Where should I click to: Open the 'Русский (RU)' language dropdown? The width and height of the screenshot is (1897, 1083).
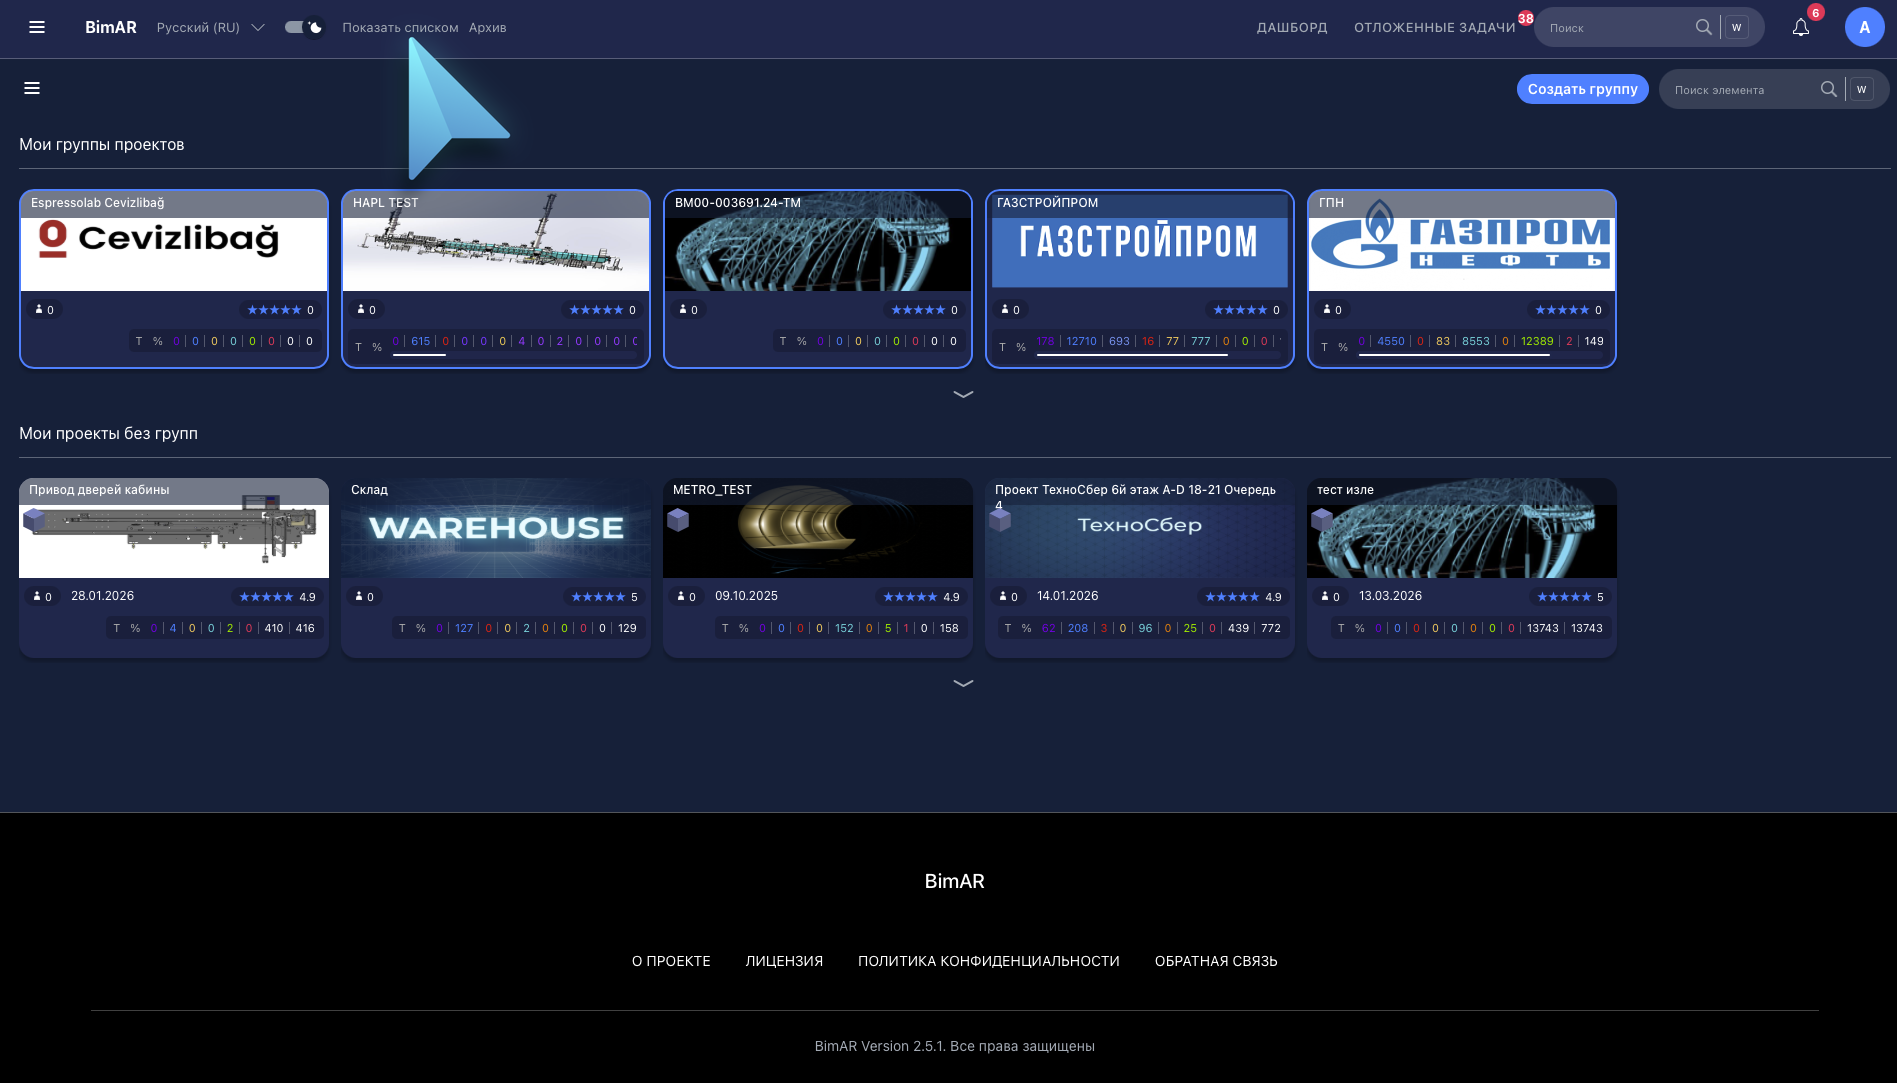tap(210, 27)
